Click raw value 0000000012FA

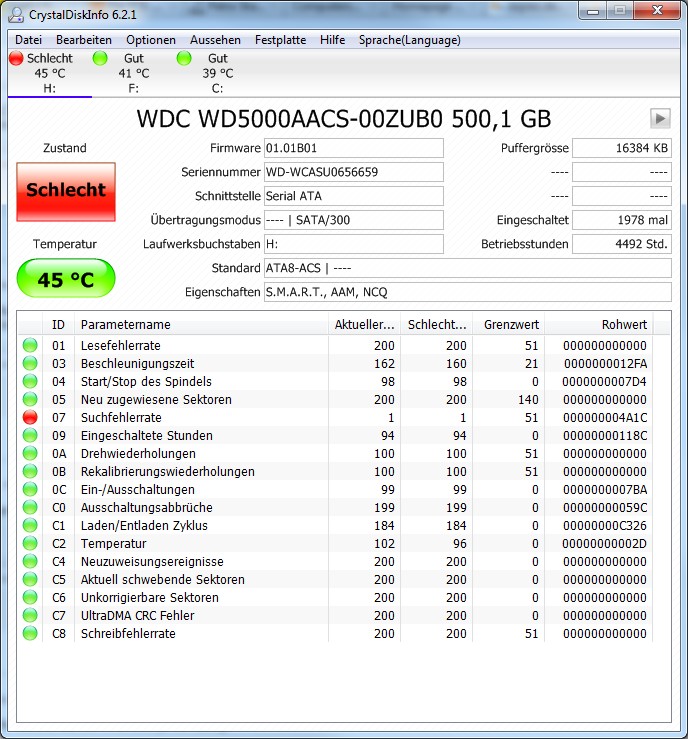point(605,363)
